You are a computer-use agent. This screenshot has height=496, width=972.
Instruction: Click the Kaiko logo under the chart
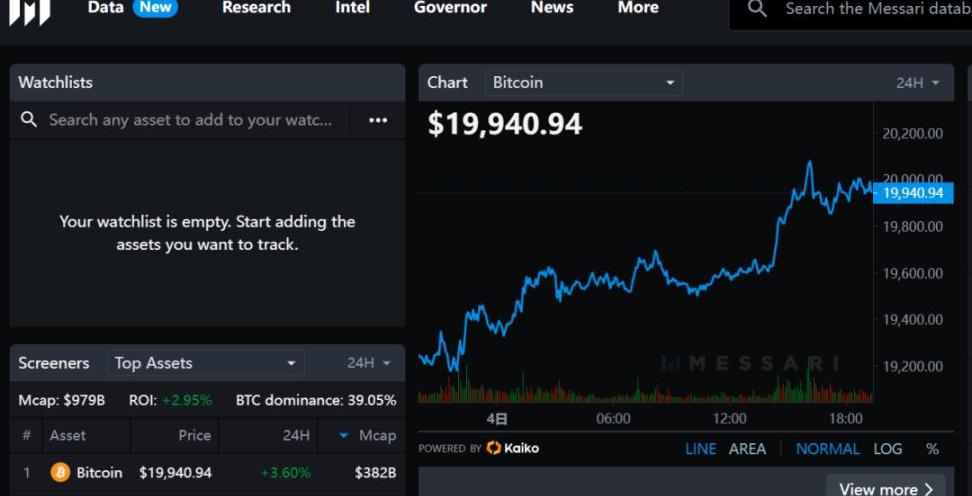click(512, 448)
